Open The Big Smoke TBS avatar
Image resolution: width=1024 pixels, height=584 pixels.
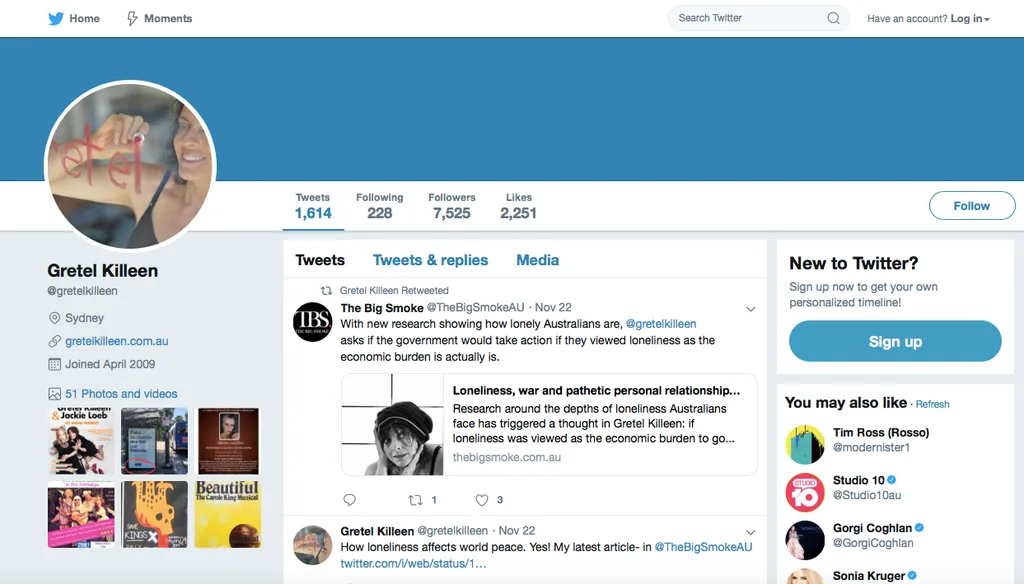pos(312,322)
